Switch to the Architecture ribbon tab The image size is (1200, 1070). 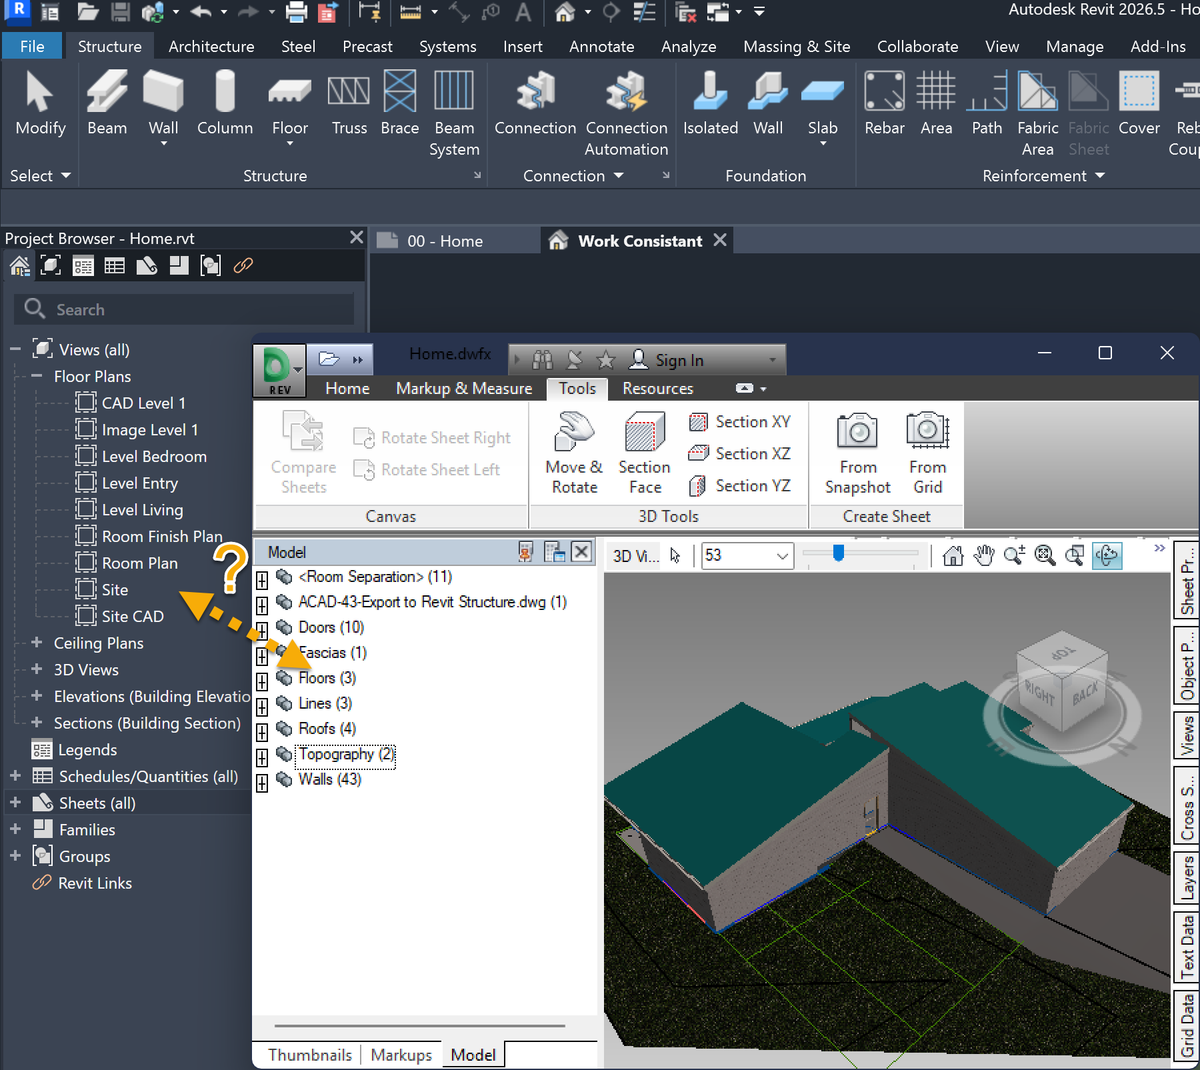[x=211, y=46]
